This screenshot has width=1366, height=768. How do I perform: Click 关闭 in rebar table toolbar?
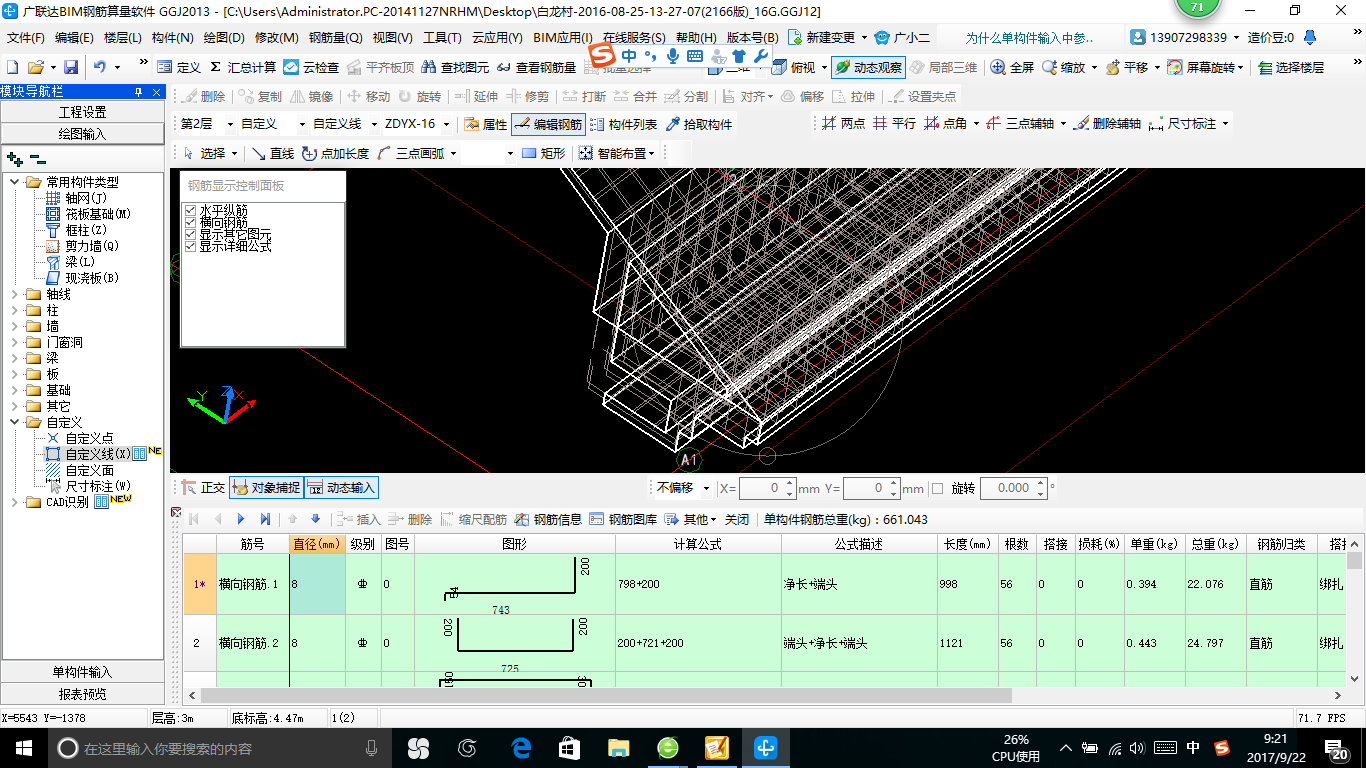point(737,519)
